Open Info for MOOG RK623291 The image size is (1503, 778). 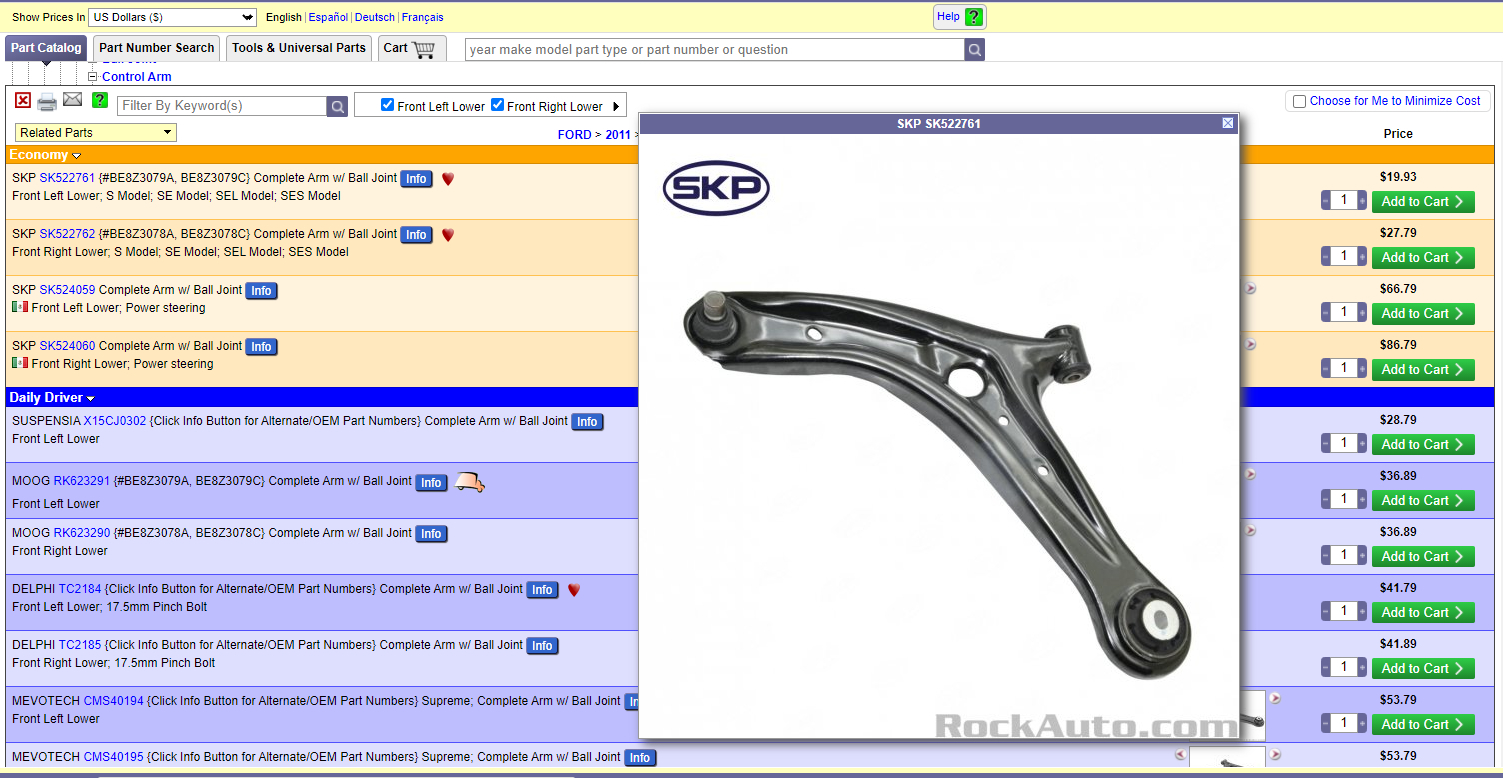[x=431, y=483]
